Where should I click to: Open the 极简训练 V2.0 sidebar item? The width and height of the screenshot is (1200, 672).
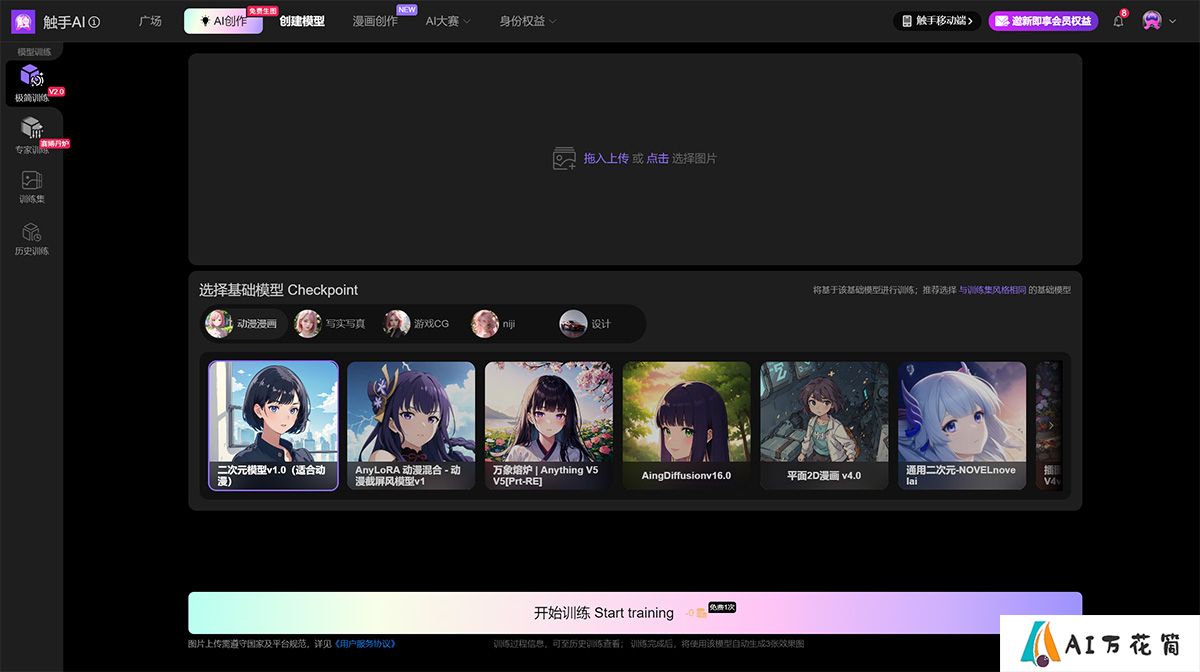click(x=32, y=84)
